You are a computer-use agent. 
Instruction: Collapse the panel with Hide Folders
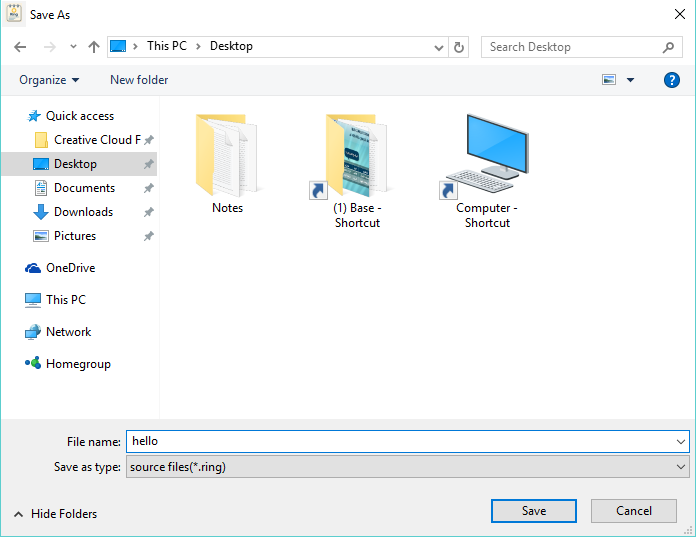pyautogui.click(x=55, y=514)
